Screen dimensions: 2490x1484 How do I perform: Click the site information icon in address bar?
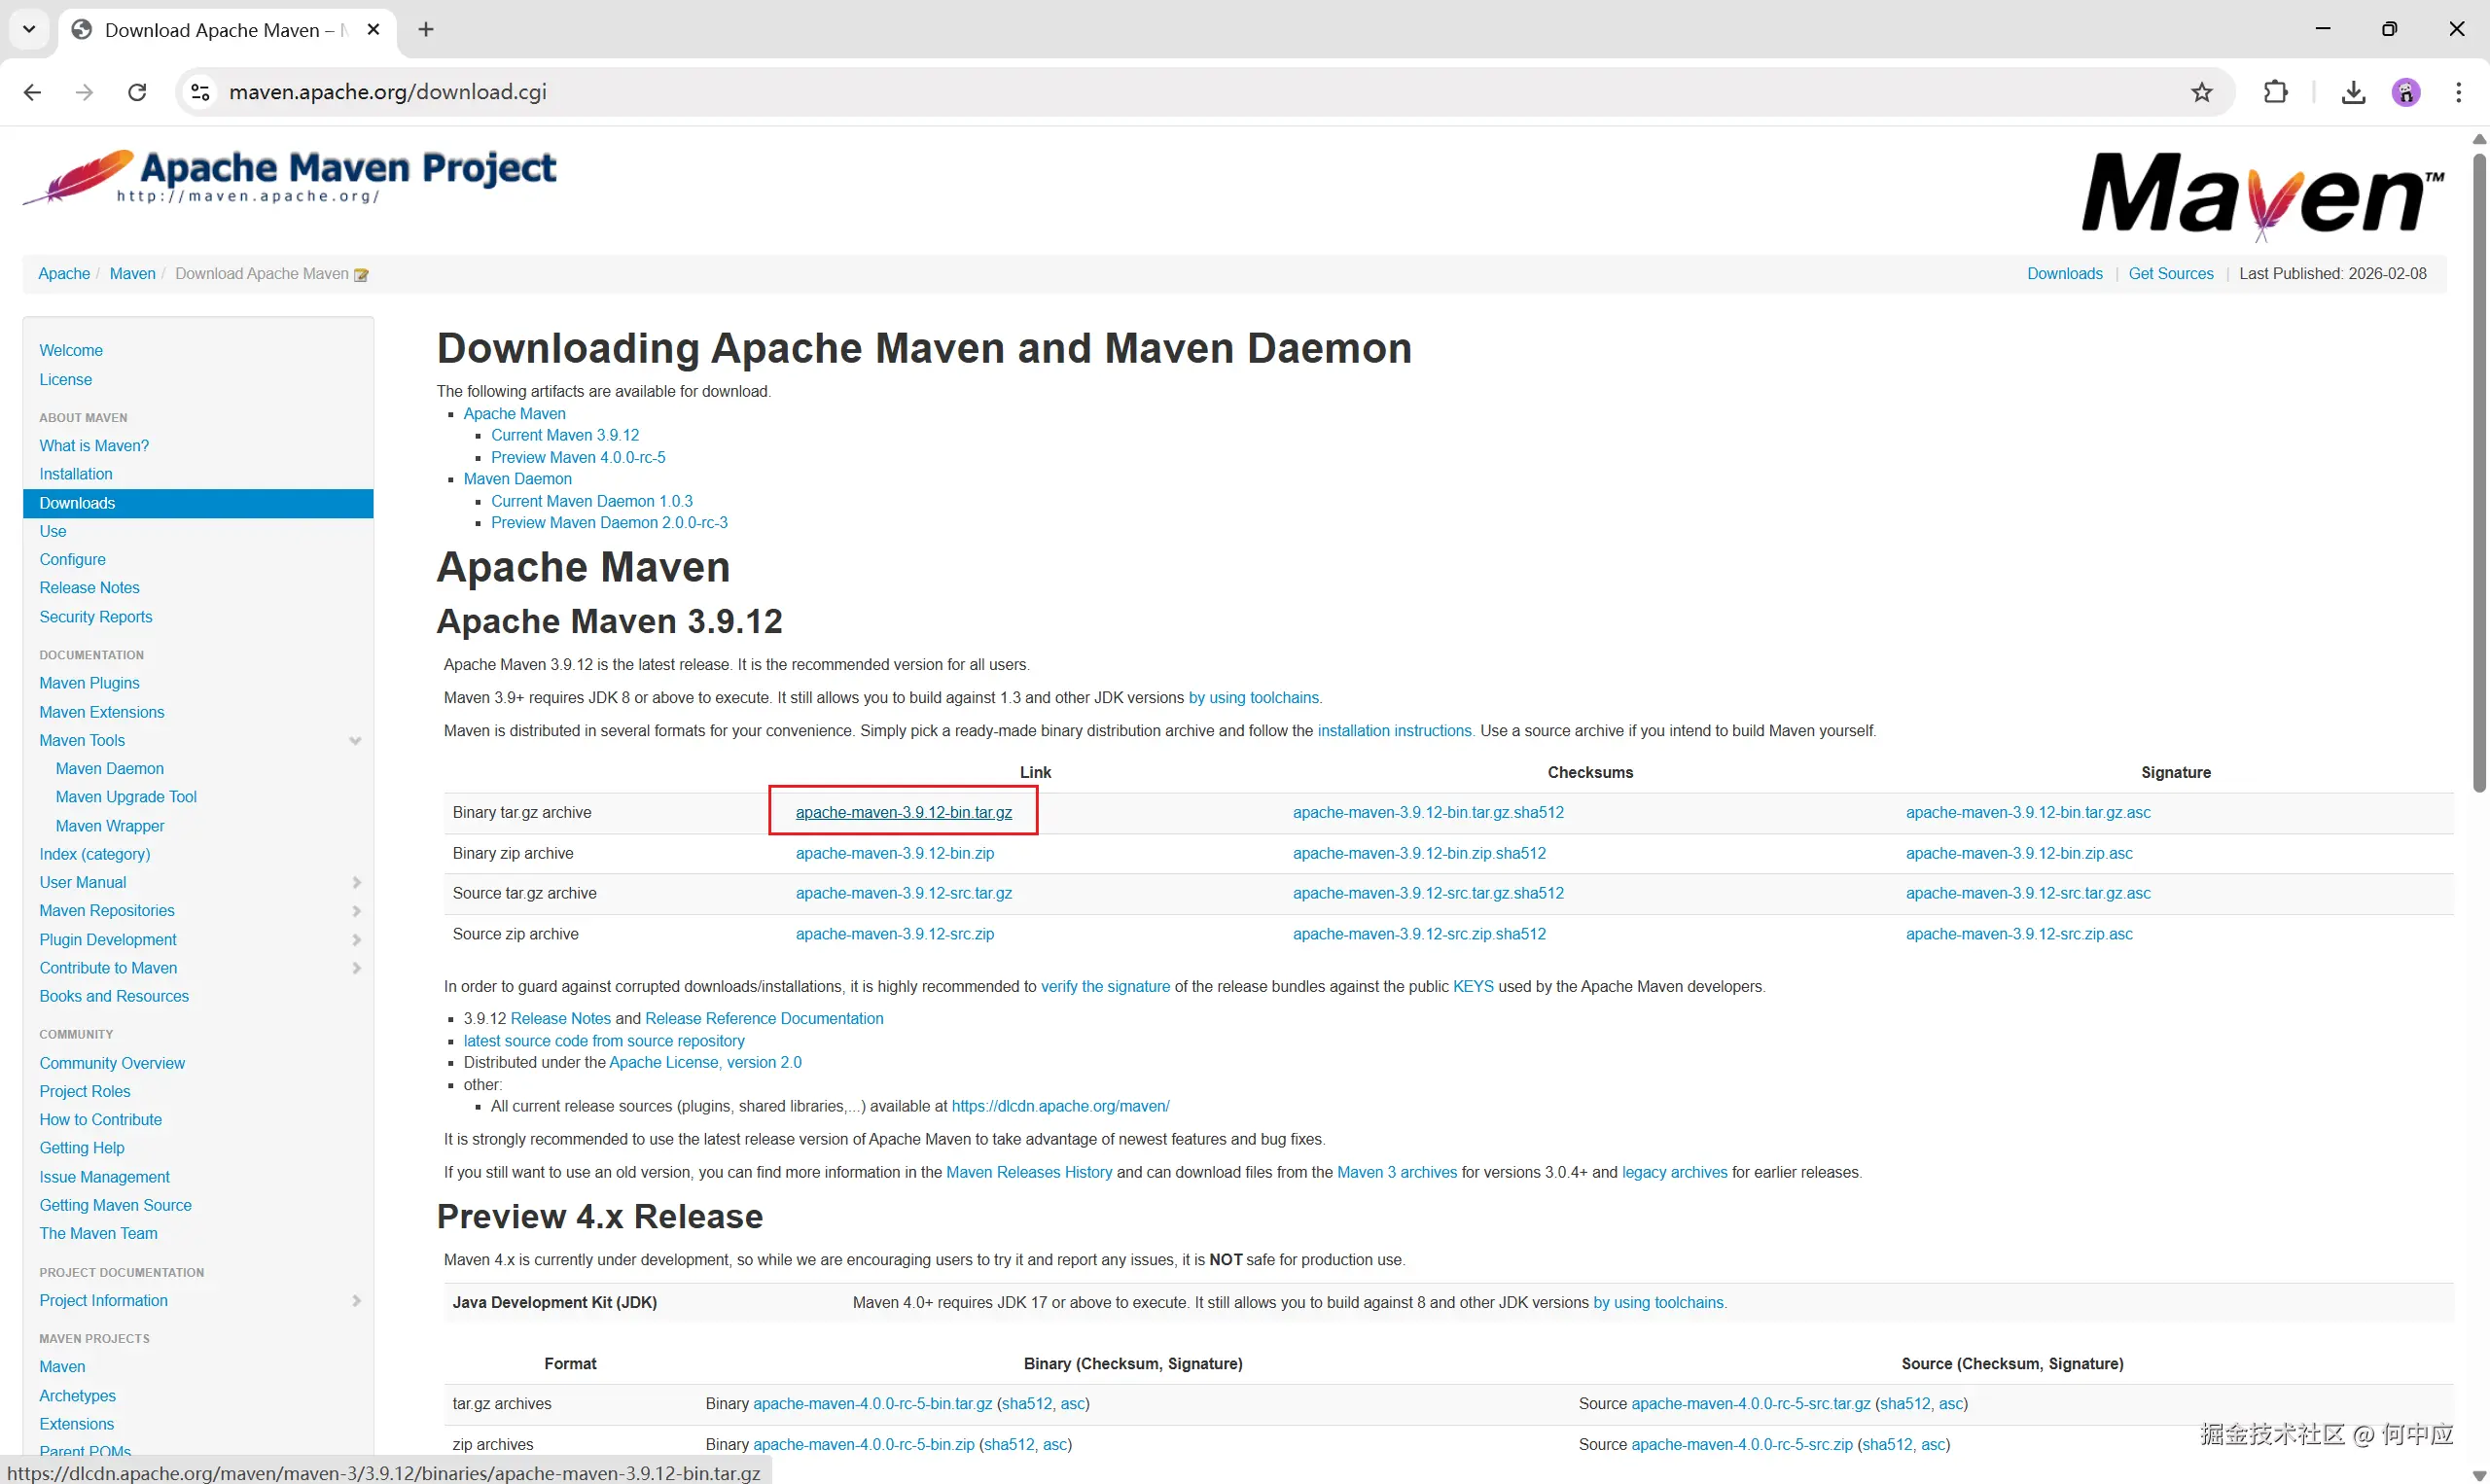tap(200, 92)
